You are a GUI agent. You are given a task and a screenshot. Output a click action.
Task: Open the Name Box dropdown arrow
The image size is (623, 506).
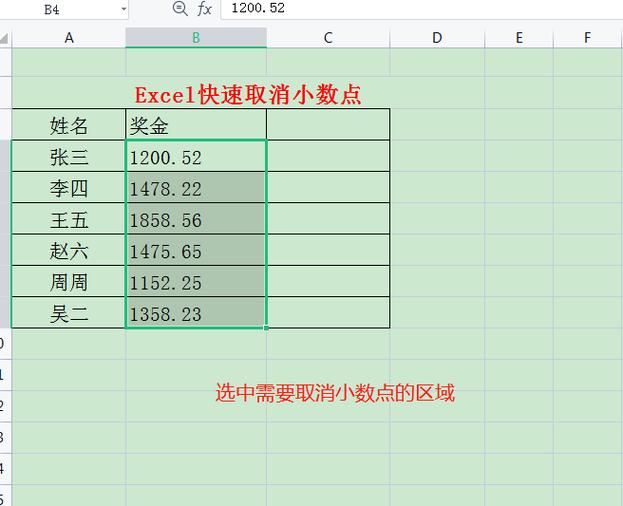click(x=124, y=9)
